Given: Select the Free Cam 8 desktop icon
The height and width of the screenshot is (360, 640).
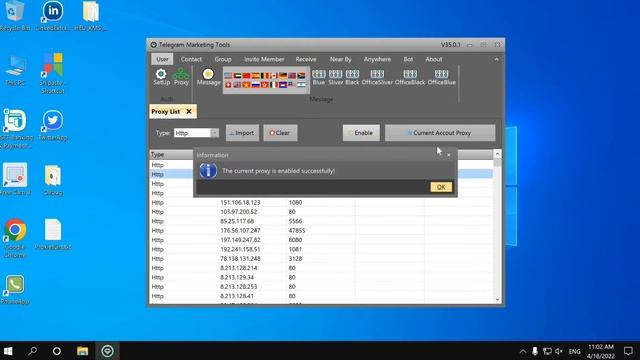Looking at the screenshot, I should coord(15,179).
